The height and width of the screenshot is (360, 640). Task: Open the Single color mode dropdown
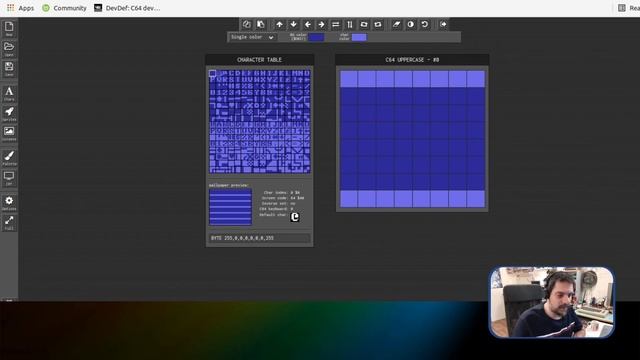click(x=252, y=37)
